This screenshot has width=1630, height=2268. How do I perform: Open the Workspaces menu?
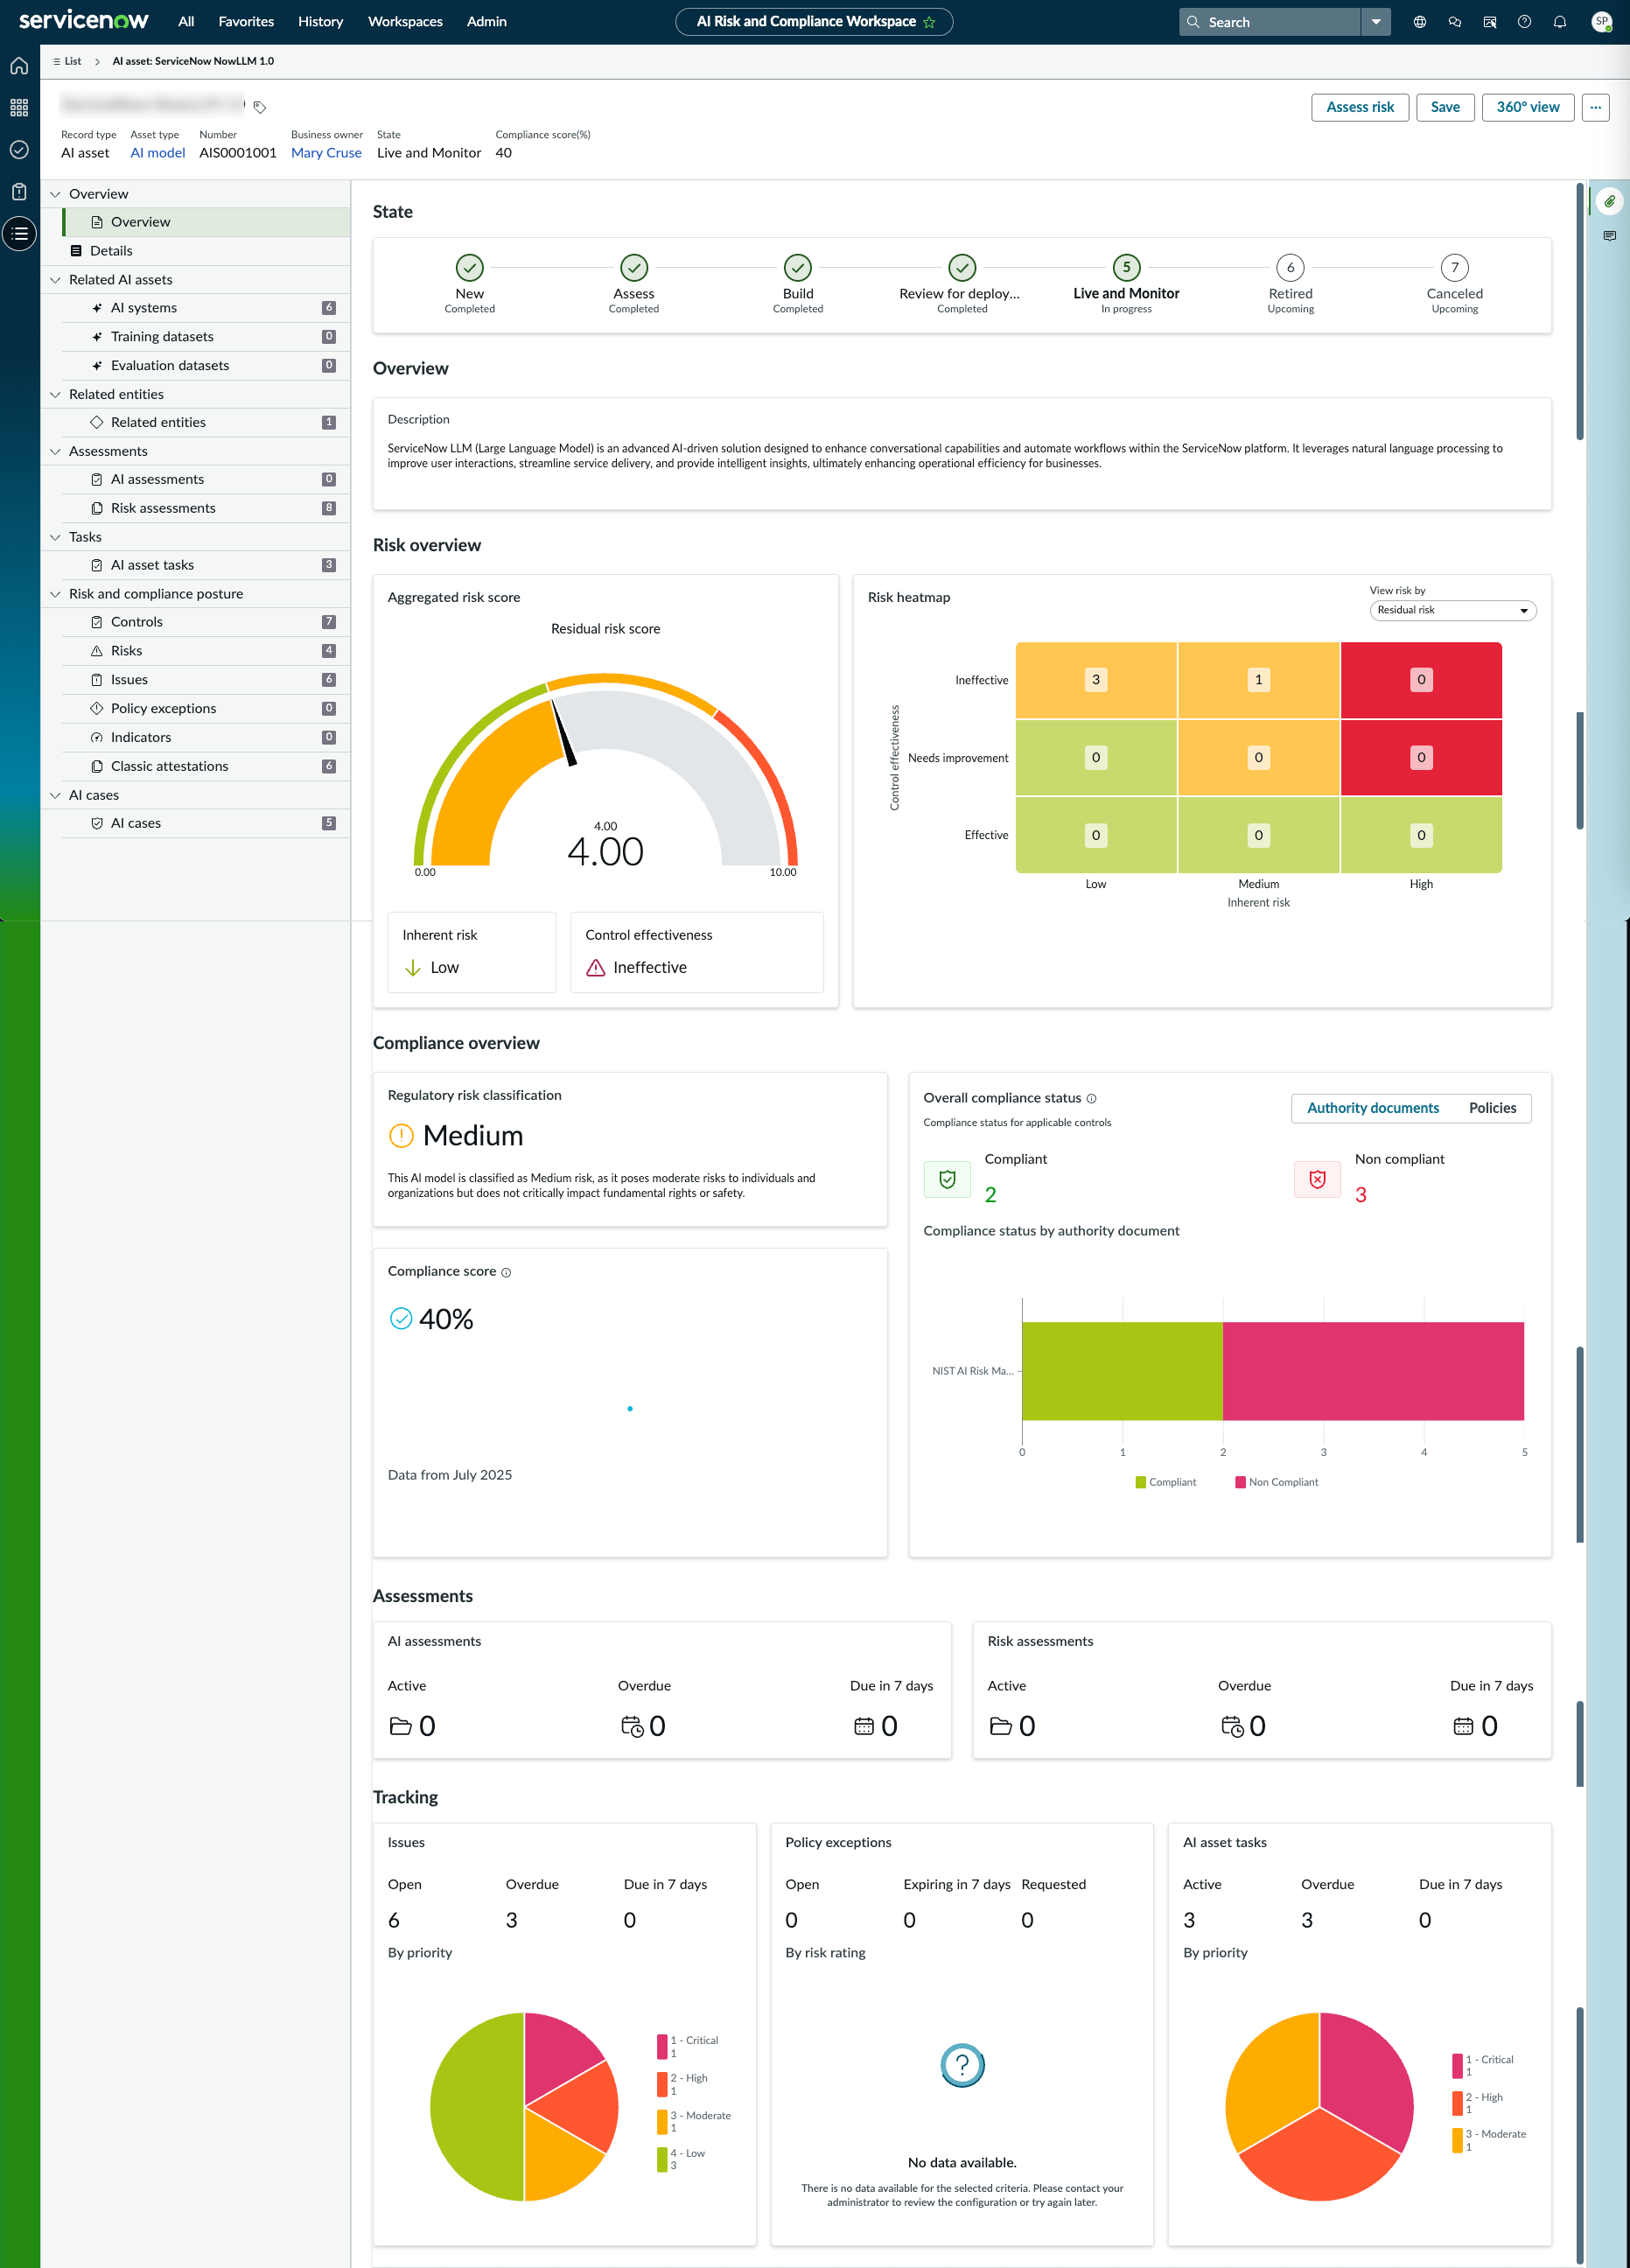pos(405,22)
